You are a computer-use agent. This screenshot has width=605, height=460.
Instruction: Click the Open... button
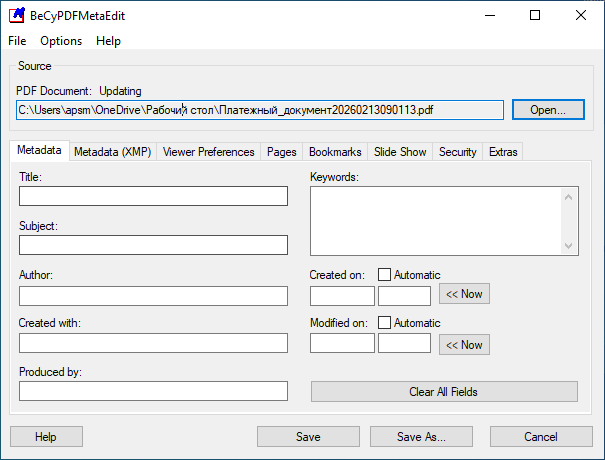point(548,110)
